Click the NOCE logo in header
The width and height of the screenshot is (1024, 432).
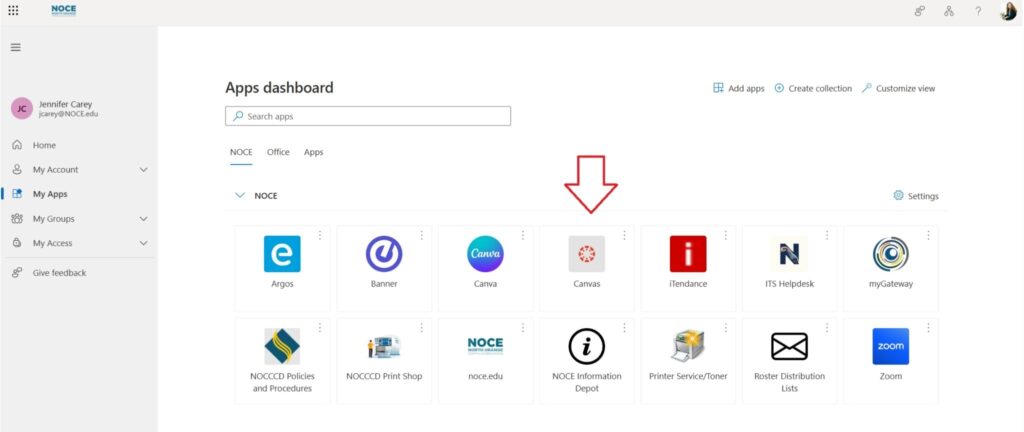point(63,10)
